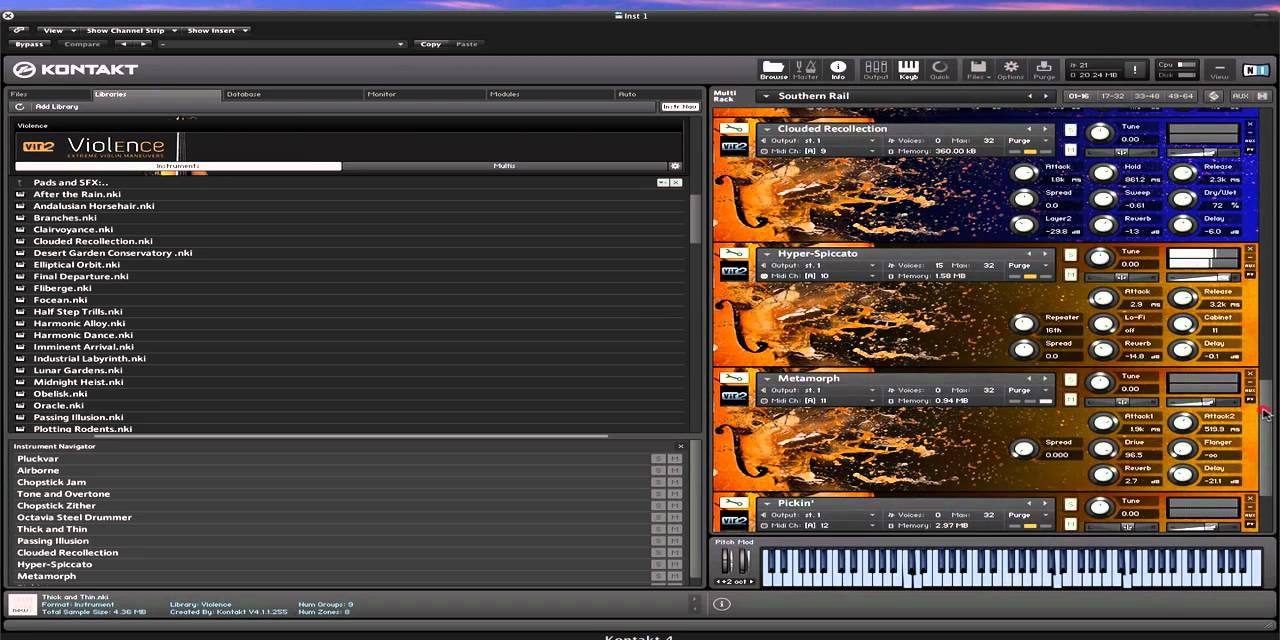Select rack page 33-48
This screenshot has width=1280, height=640.
[x=1146, y=96]
